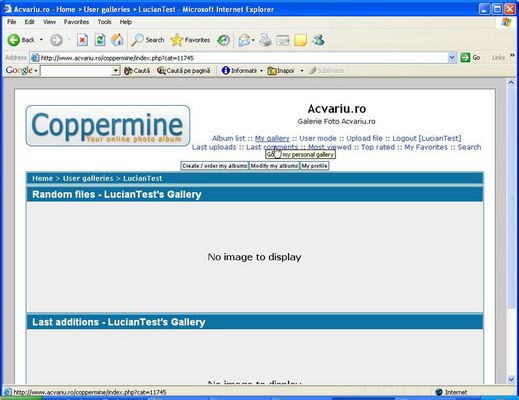Click the Home breadcrumb link
This screenshot has width=519, height=400.
[x=42, y=178]
